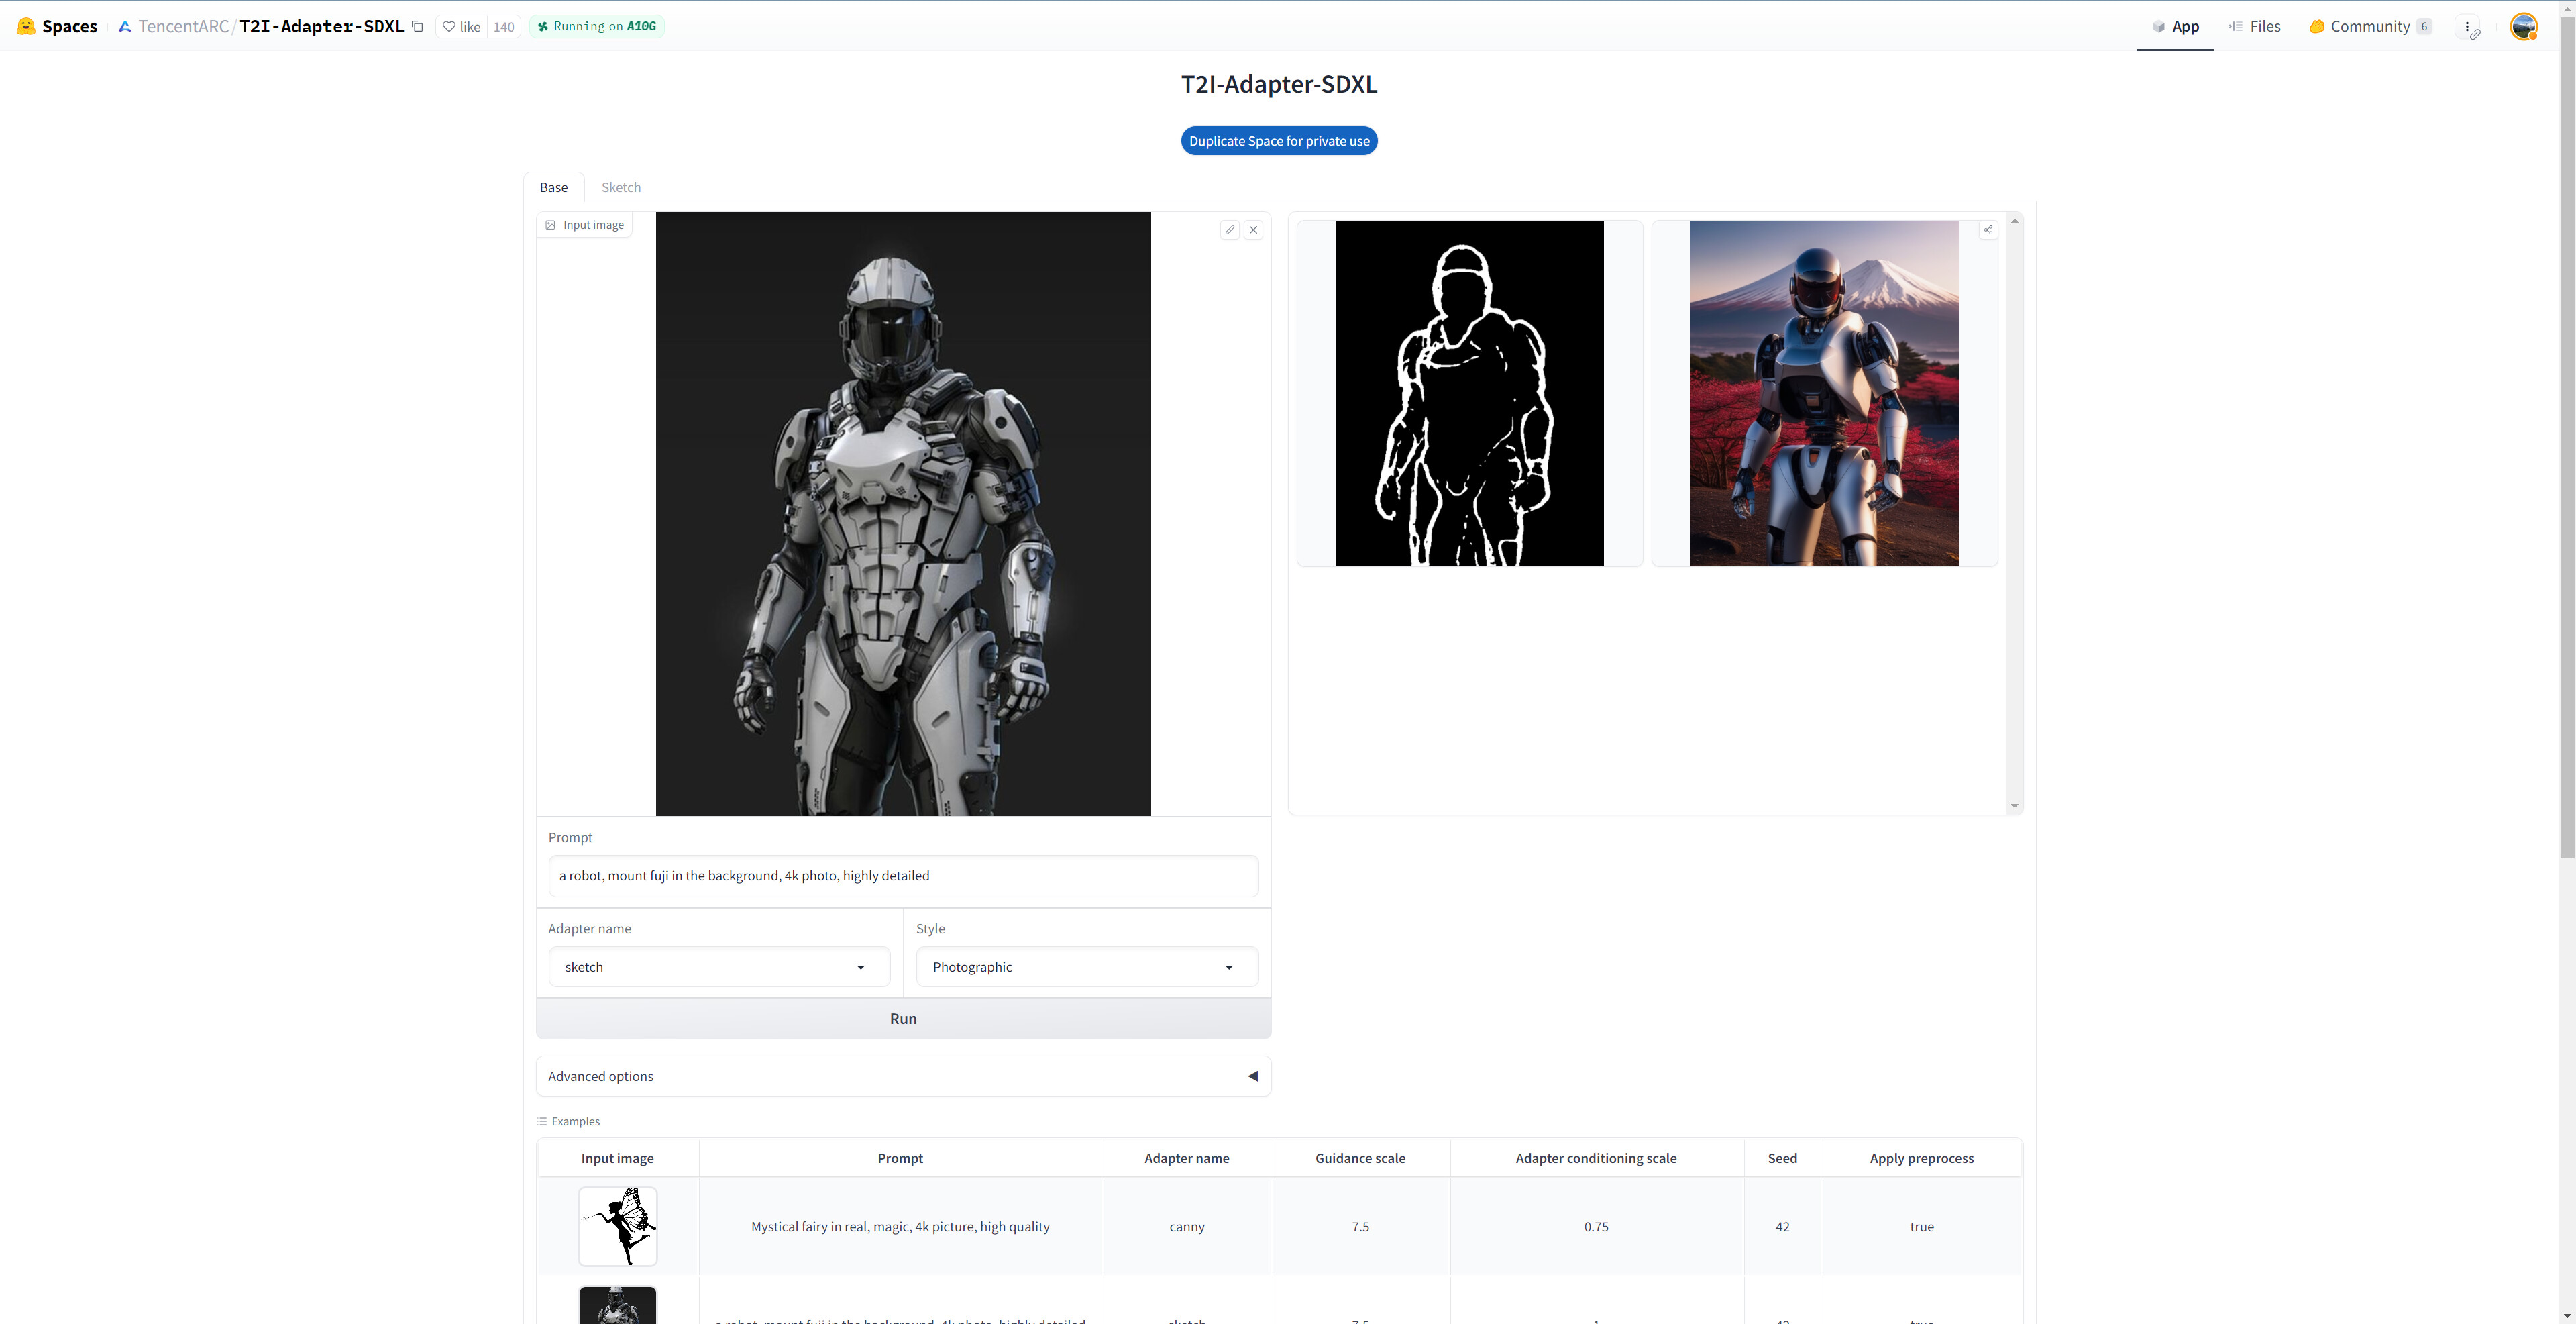
Task: Select the fairy example thumbnail
Action: pyautogui.click(x=617, y=1226)
